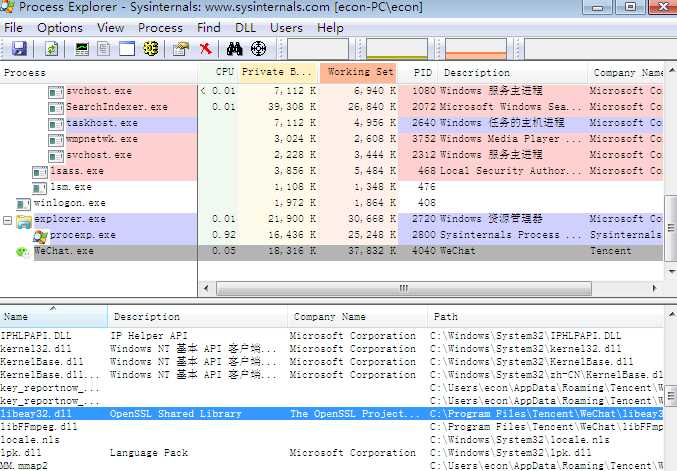The width and height of the screenshot is (677, 471).
Task: Select IPHLPAPI.DLL in the DLL list
Action: (x=332, y=335)
